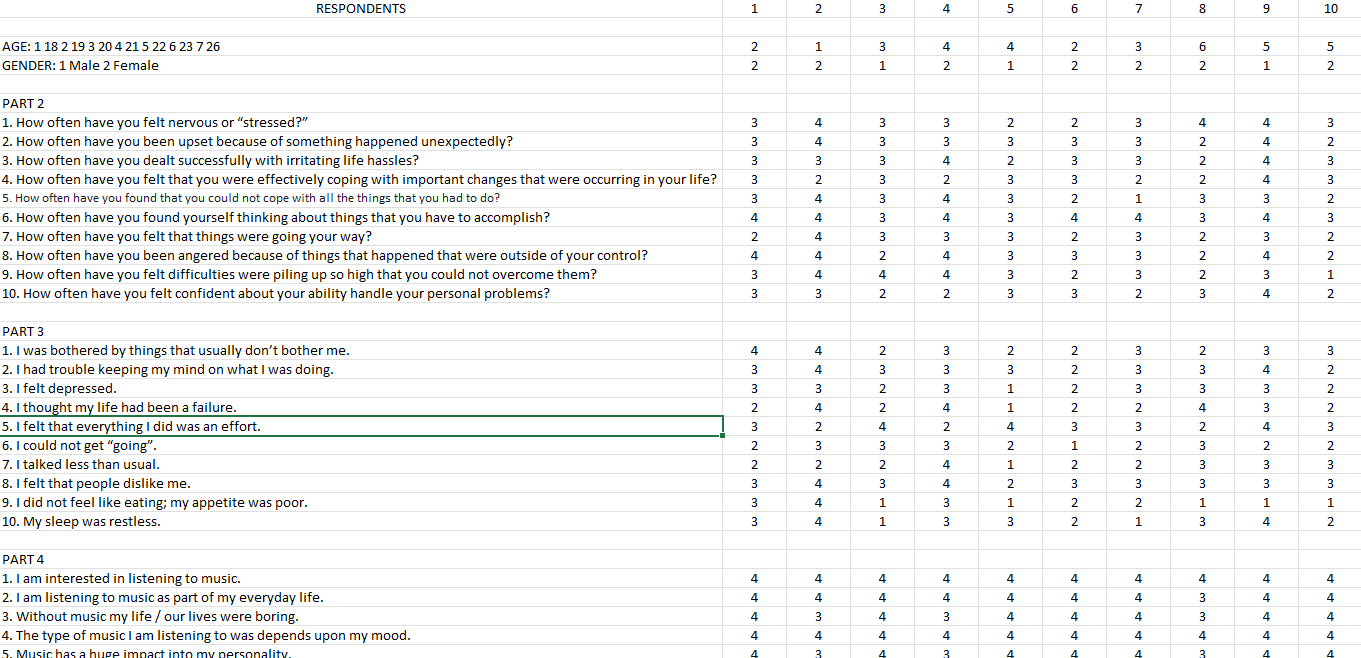Image resolution: width=1361 pixels, height=658 pixels.
Task: Select the 'I talked less than usual.' cell
Action: pyautogui.click(x=81, y=465)
